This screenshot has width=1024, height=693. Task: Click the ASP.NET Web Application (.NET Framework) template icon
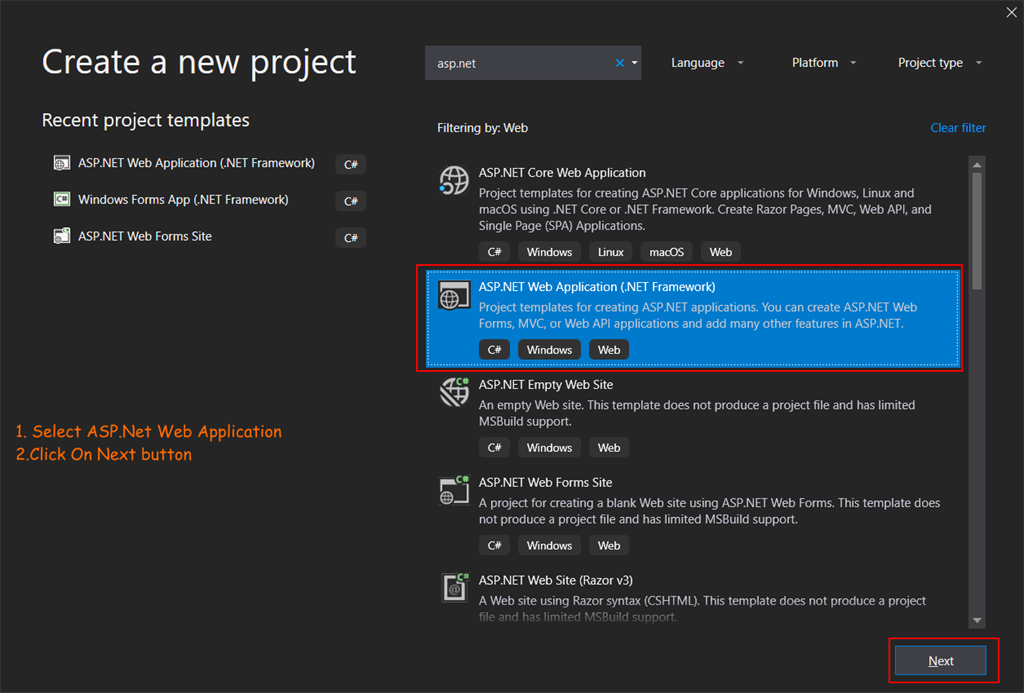click(x=454, y=295)
